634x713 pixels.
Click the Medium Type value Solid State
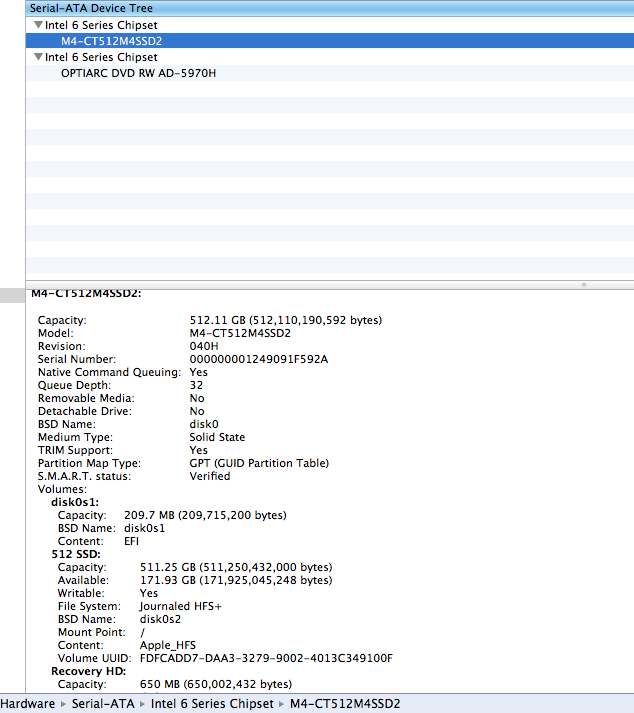pyautogui.click(x=217, y=437)
